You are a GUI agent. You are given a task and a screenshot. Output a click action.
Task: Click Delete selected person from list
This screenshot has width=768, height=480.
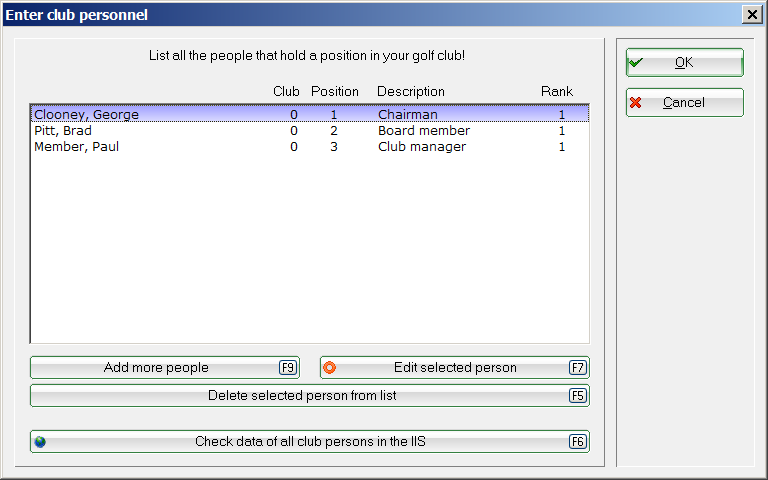pos(310,395)
